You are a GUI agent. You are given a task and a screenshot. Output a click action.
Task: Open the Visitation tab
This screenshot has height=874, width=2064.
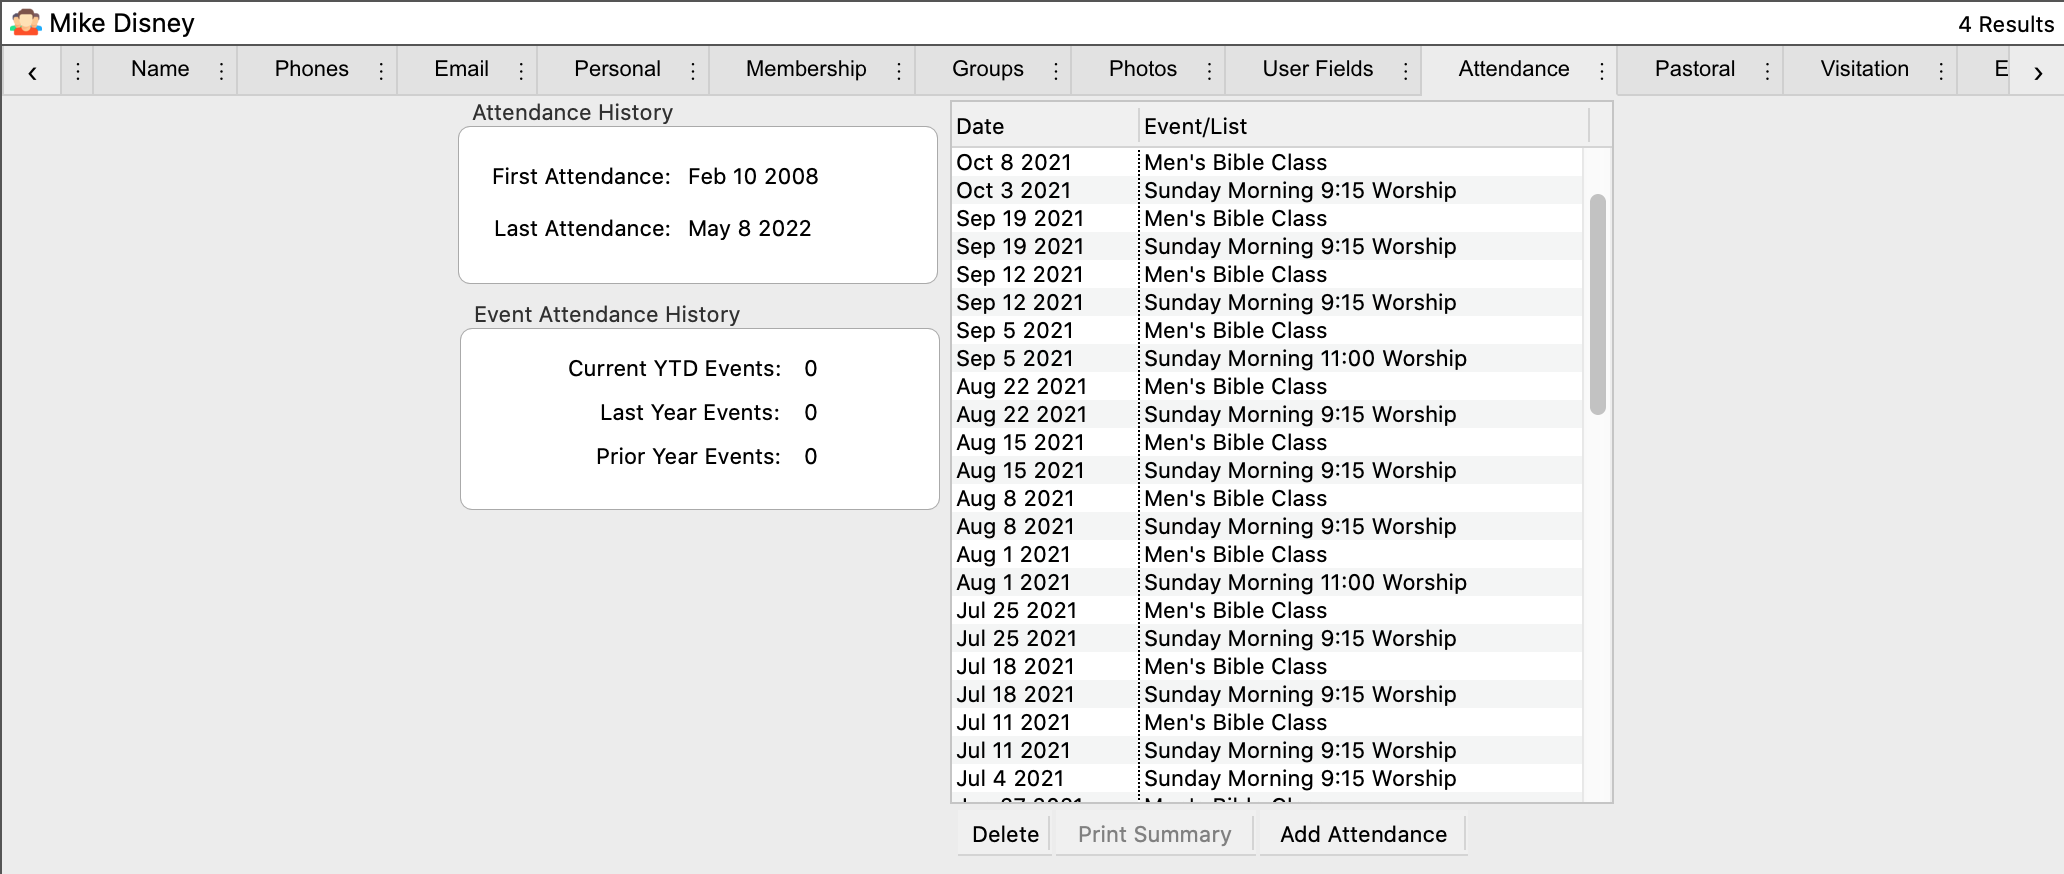tap(1864, 69)
